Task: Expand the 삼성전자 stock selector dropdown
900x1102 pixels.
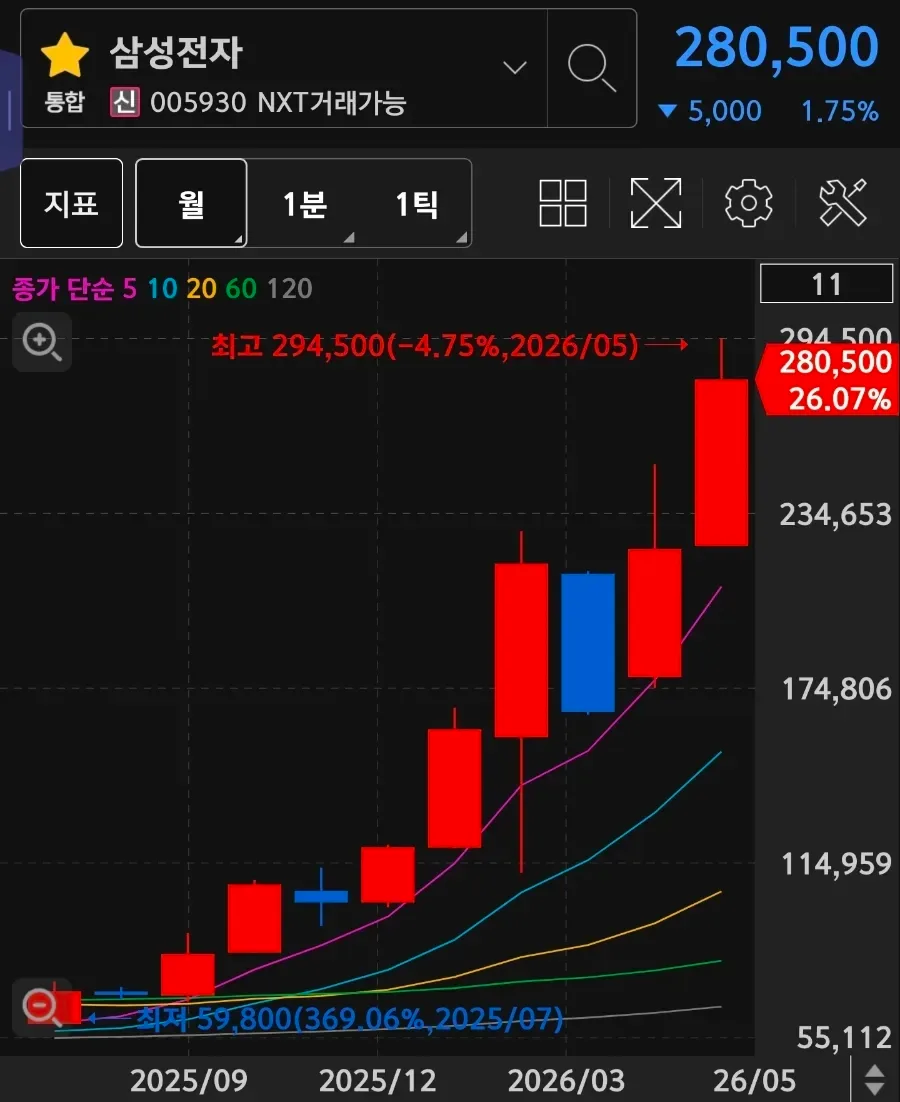Action: 515,67
